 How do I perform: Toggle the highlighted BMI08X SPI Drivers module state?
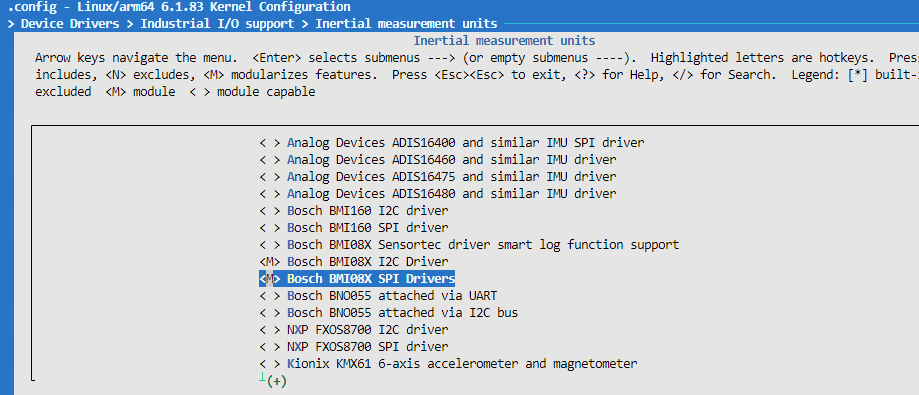(270, 278)
